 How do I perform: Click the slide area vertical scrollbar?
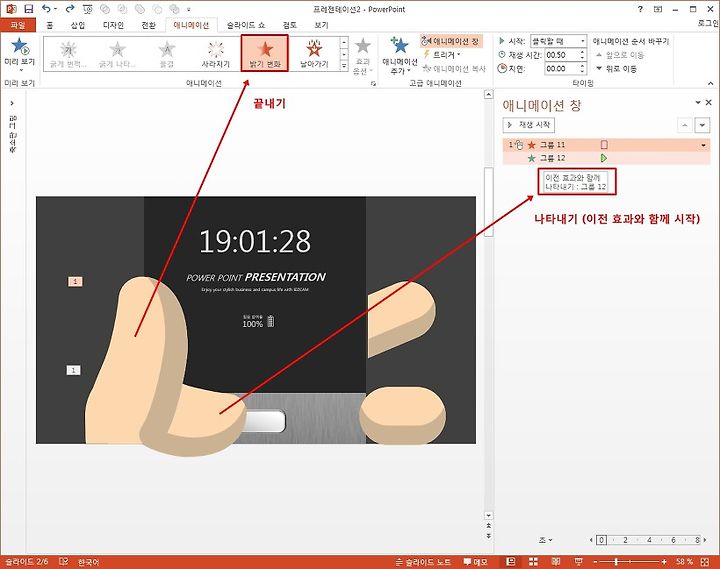coord(489,202)
